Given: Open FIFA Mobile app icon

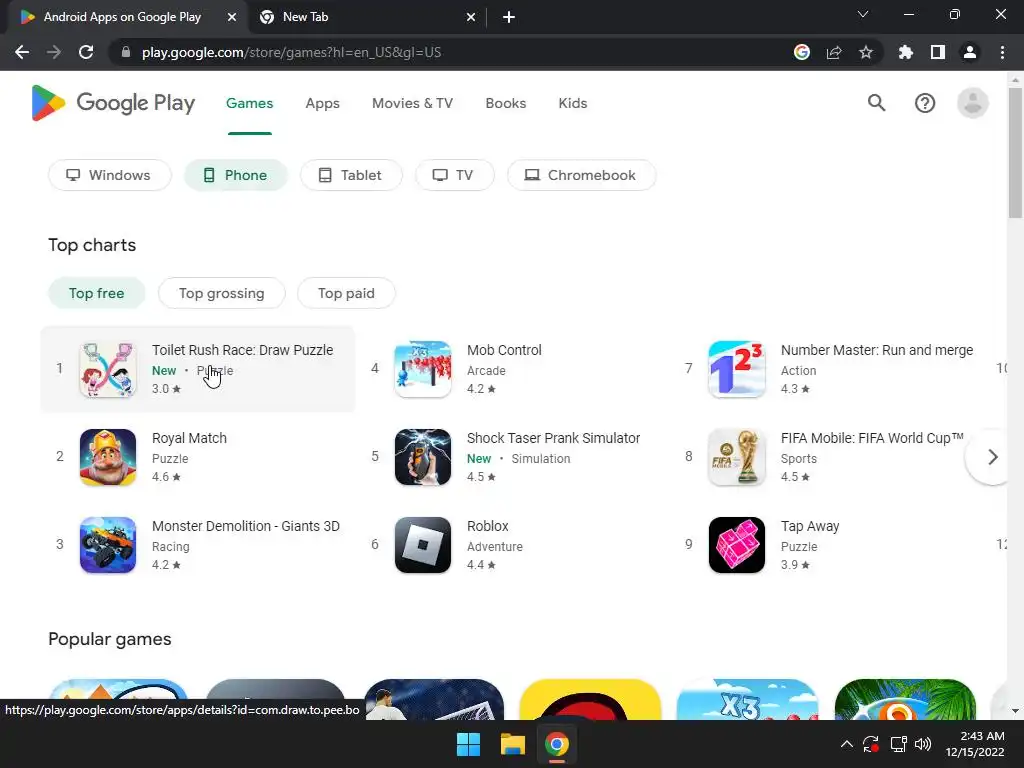Looking at the screenshot, I should tap(737, 457).
